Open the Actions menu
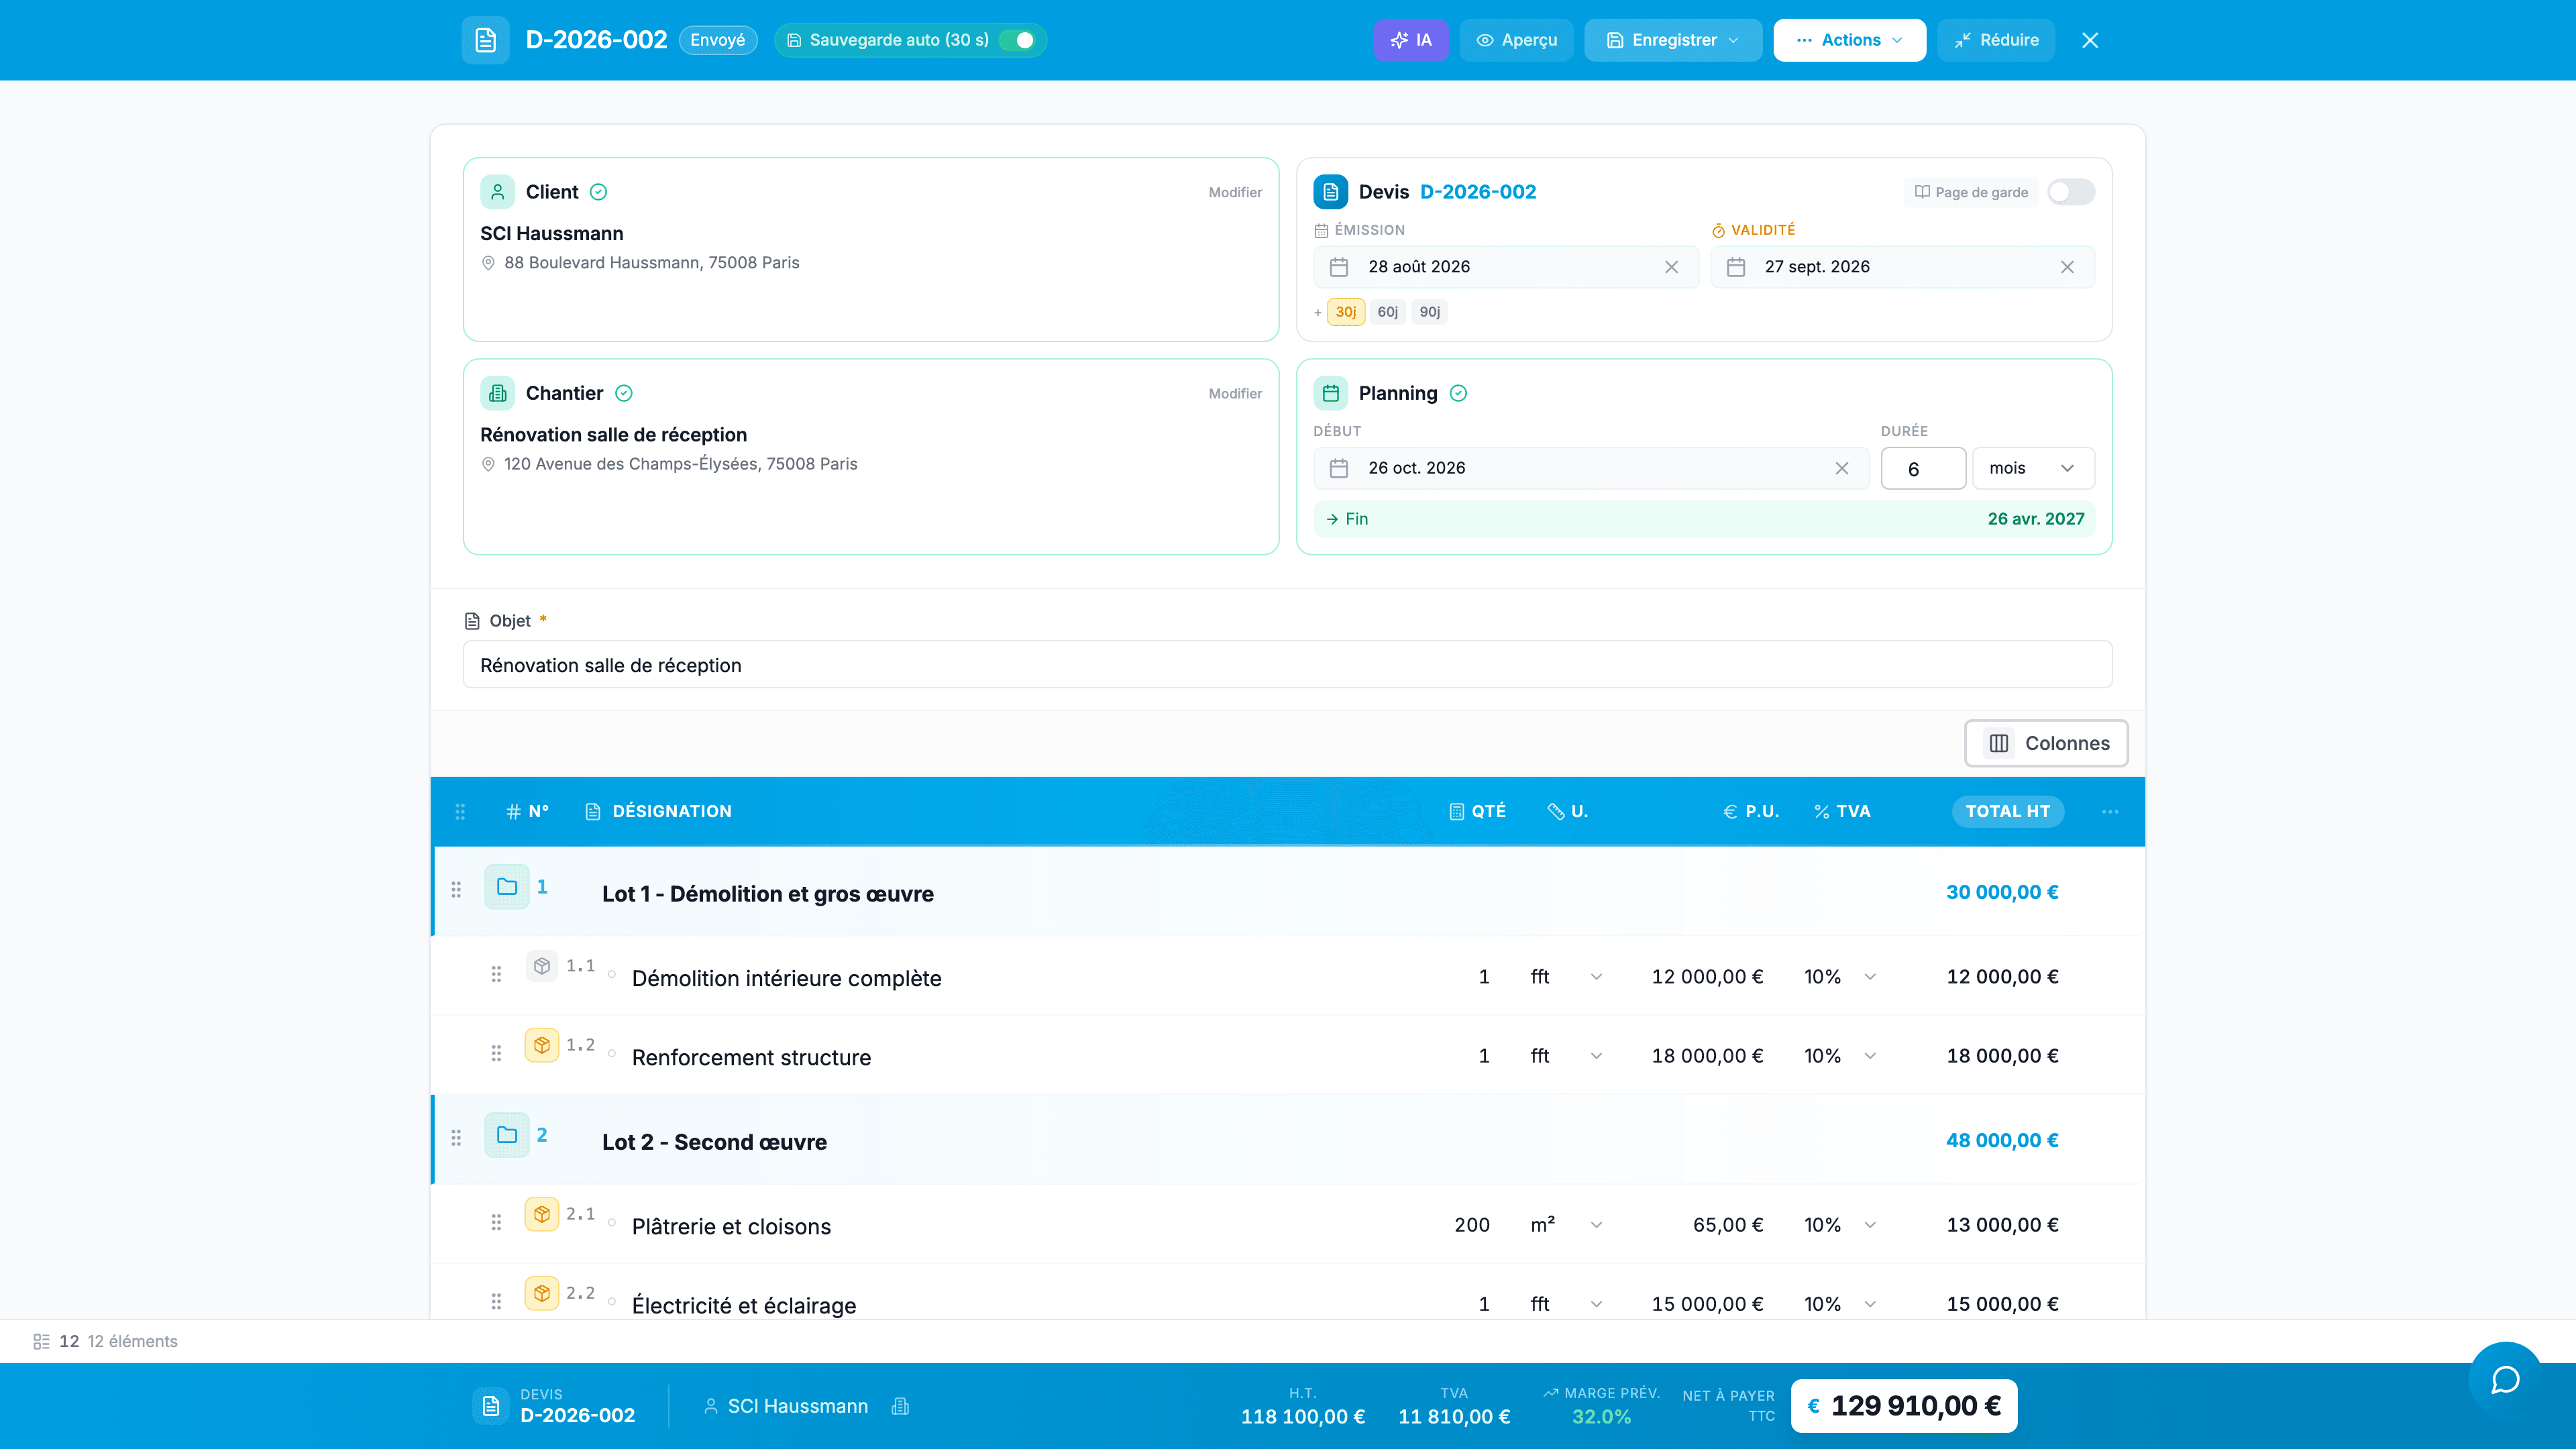 point(1849,40)
